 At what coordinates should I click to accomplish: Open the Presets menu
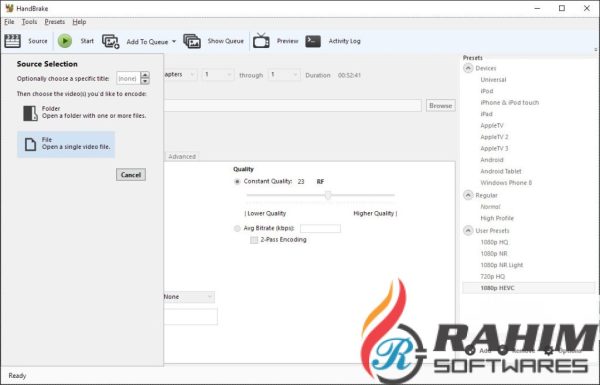pos(55,22)
